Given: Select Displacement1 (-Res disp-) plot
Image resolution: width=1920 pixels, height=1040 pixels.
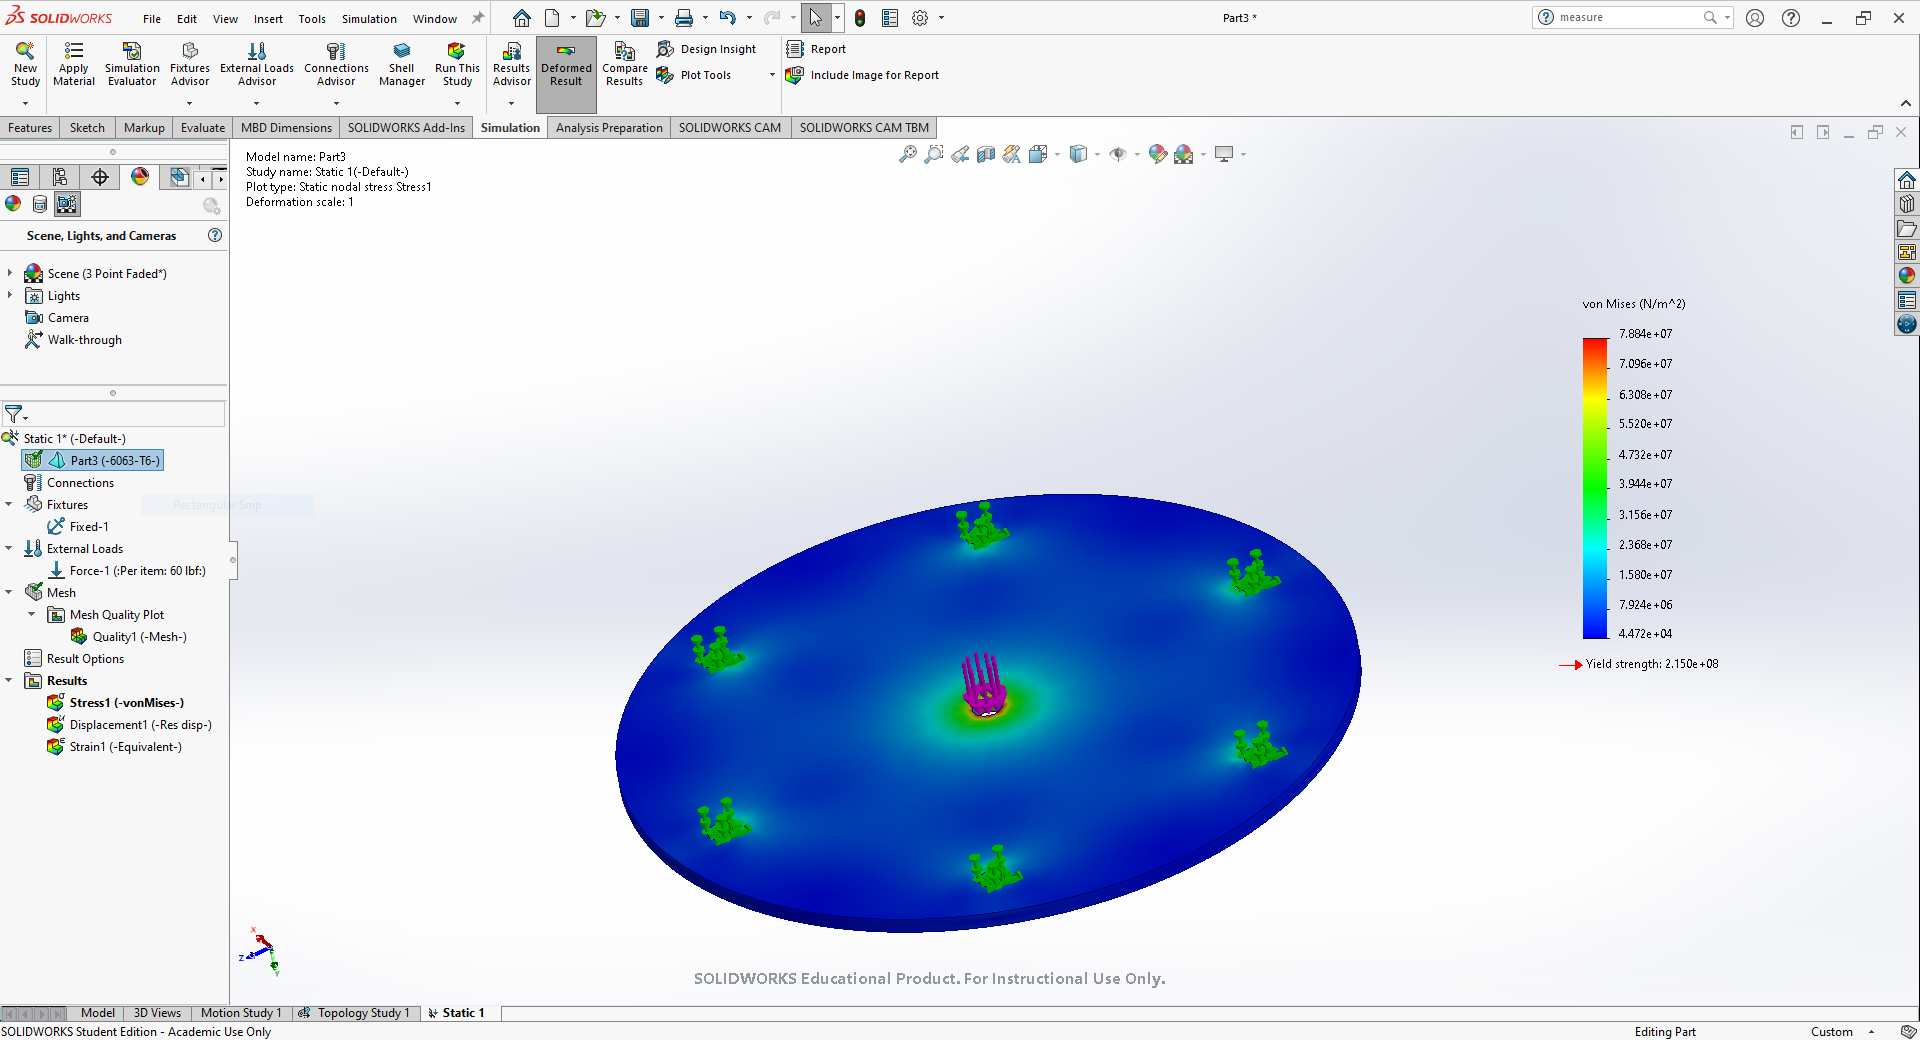Looking at the screenshot, I should (x=129, y=725).
